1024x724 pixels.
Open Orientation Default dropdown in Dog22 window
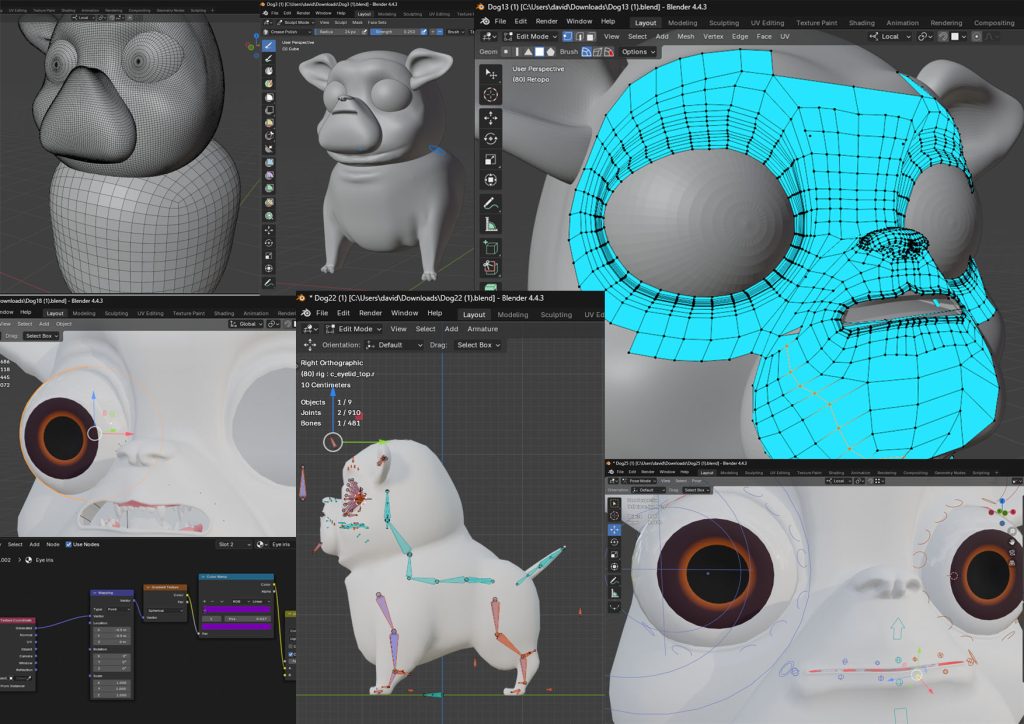pos(394,345)
